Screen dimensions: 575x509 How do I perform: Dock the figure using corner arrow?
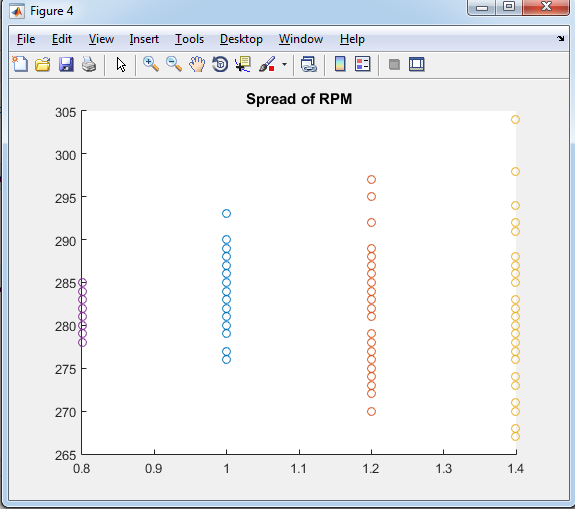[560, 38]
